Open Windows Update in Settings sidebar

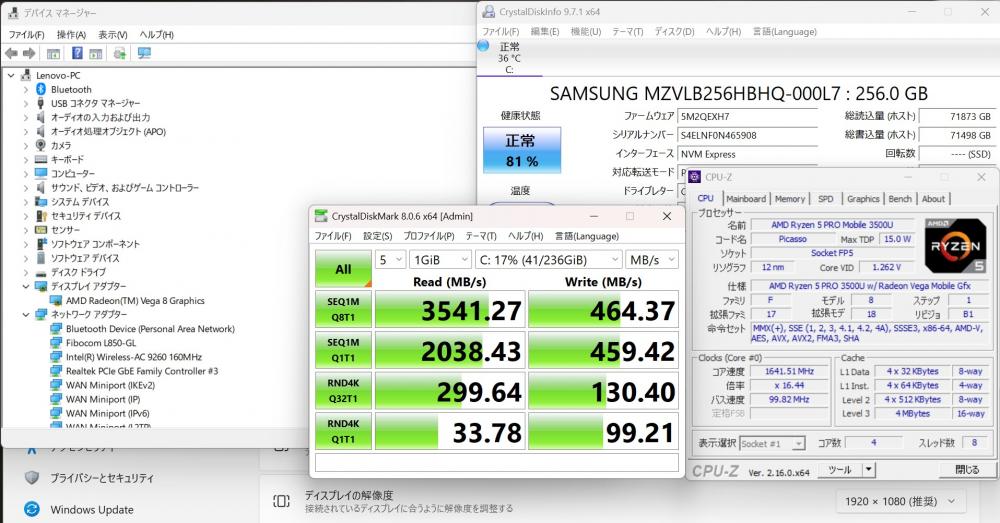(x=92, y=510)
